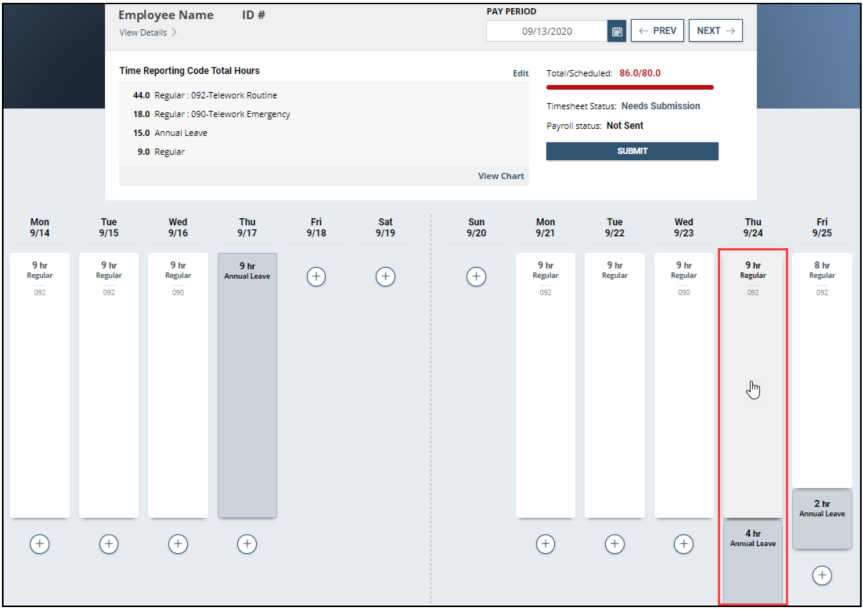Click plus icon below Mon 9/21 column
863x609 pixels.
coord(545,544)
